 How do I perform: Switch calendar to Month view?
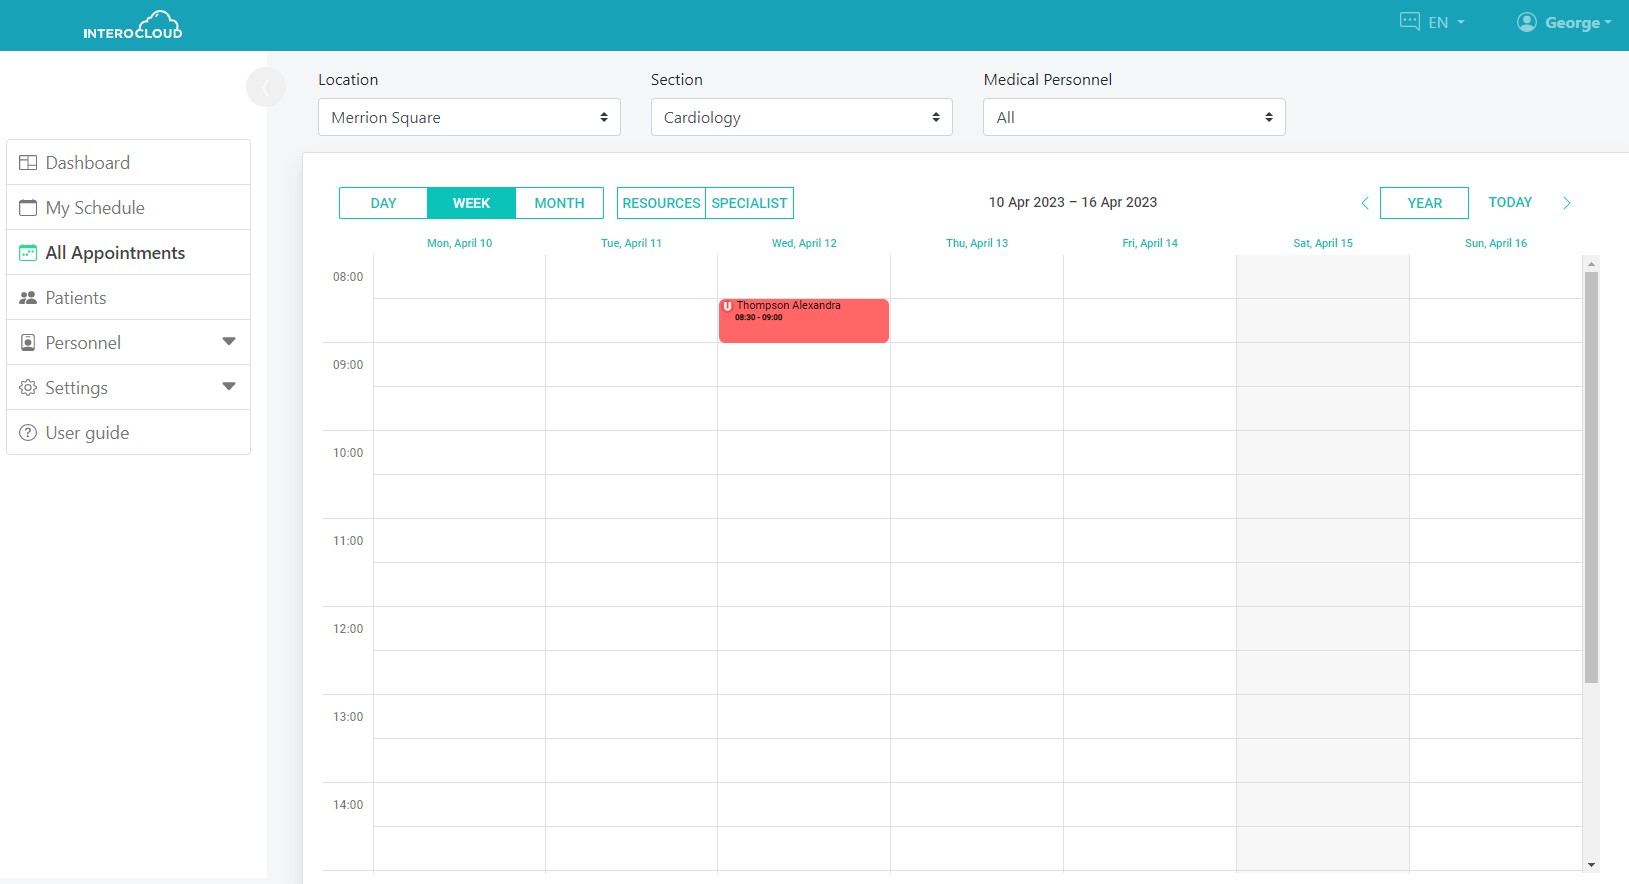(559, 203)
